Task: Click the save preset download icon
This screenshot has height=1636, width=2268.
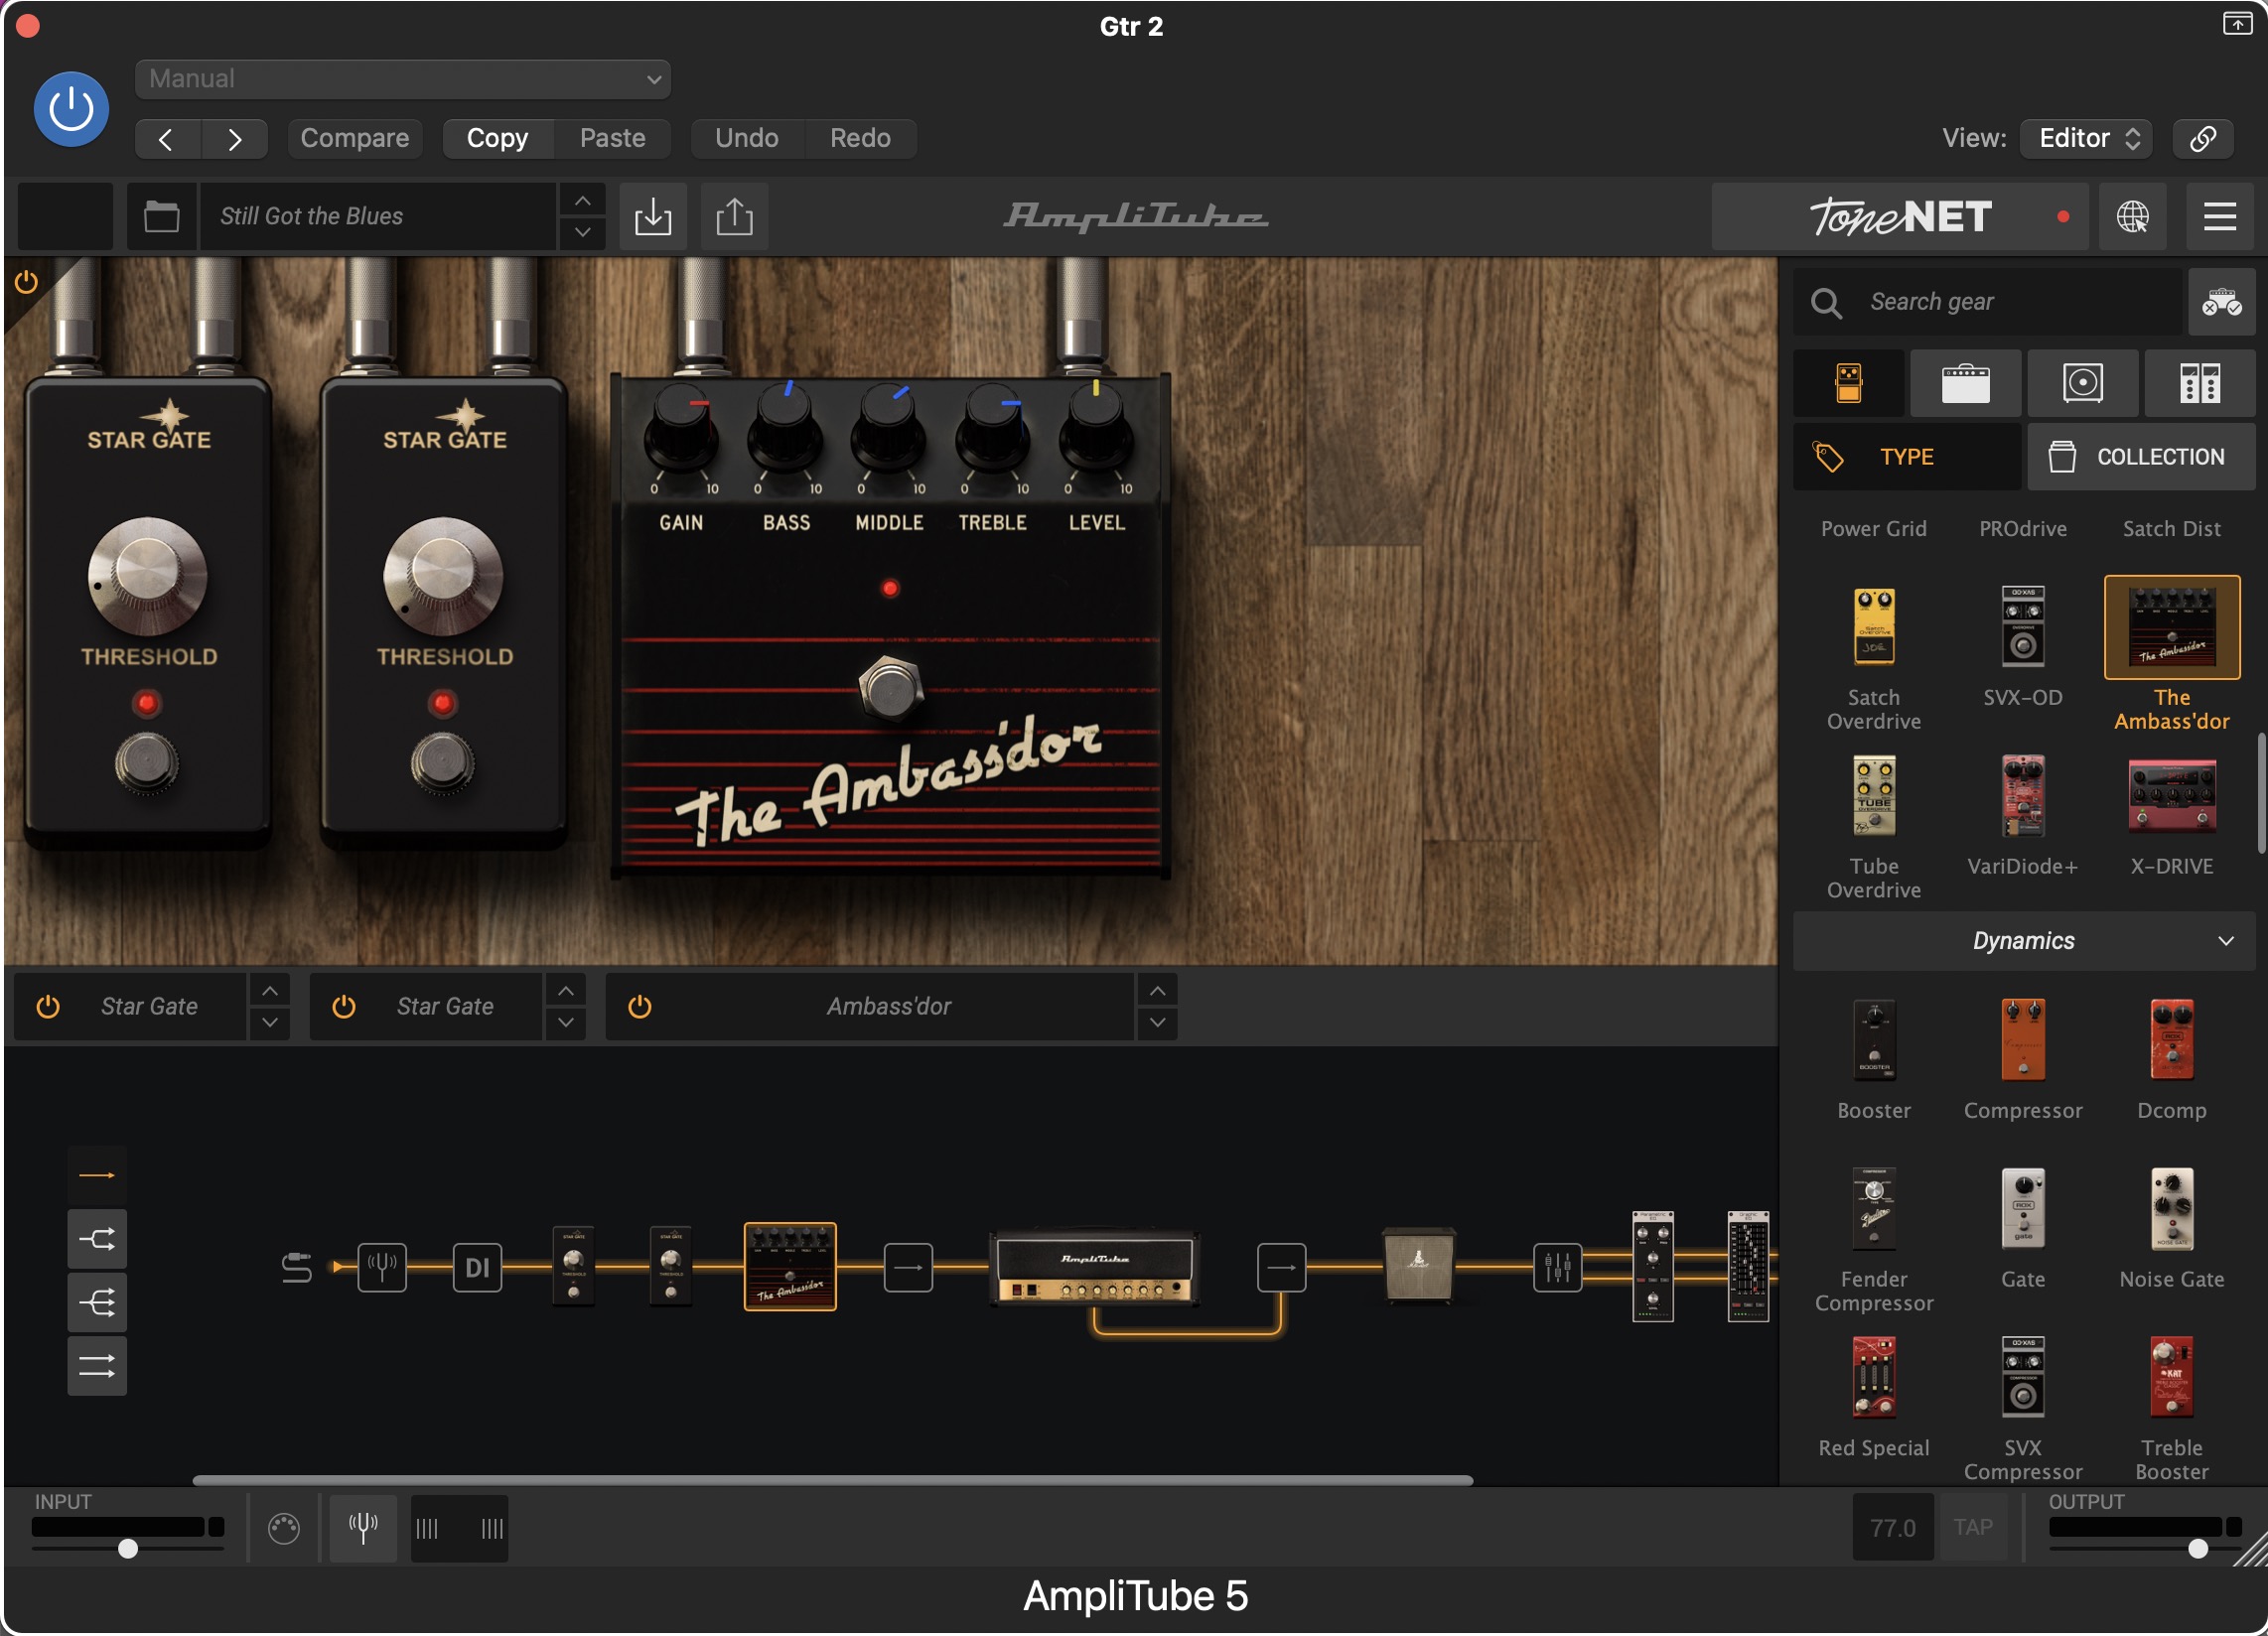Action: (653, 216)
